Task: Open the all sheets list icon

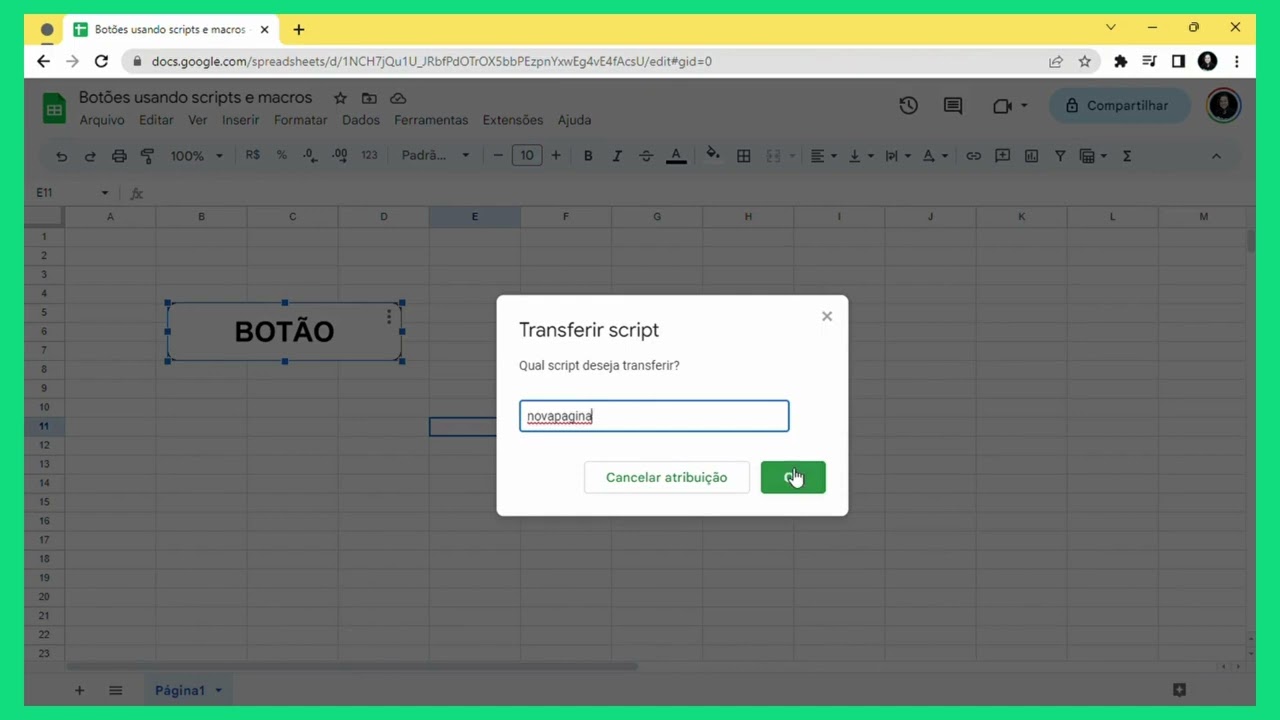Action: pos(115,690)
